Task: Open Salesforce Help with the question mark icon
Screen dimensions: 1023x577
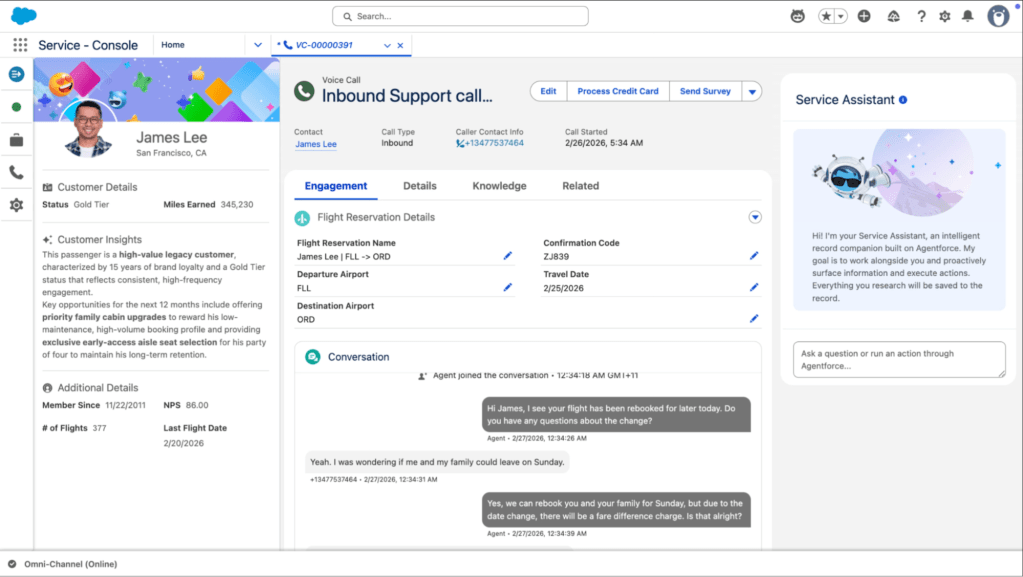Action: (x=920, y=15)
